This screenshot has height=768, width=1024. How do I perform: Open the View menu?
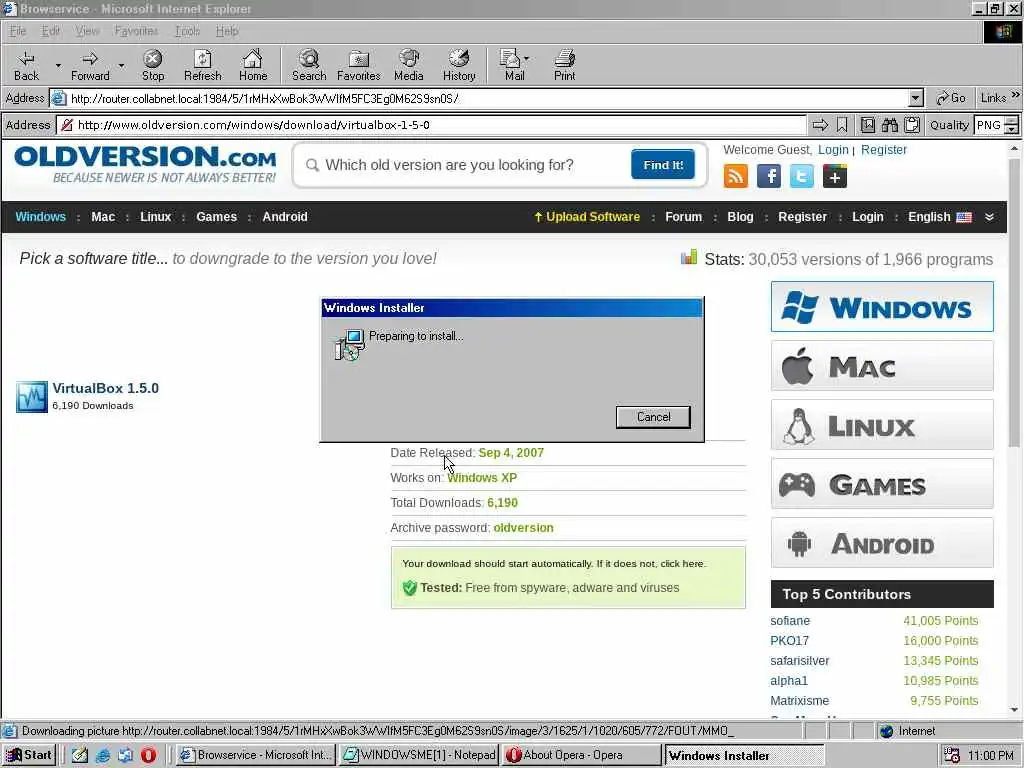(x=87, y=31)
